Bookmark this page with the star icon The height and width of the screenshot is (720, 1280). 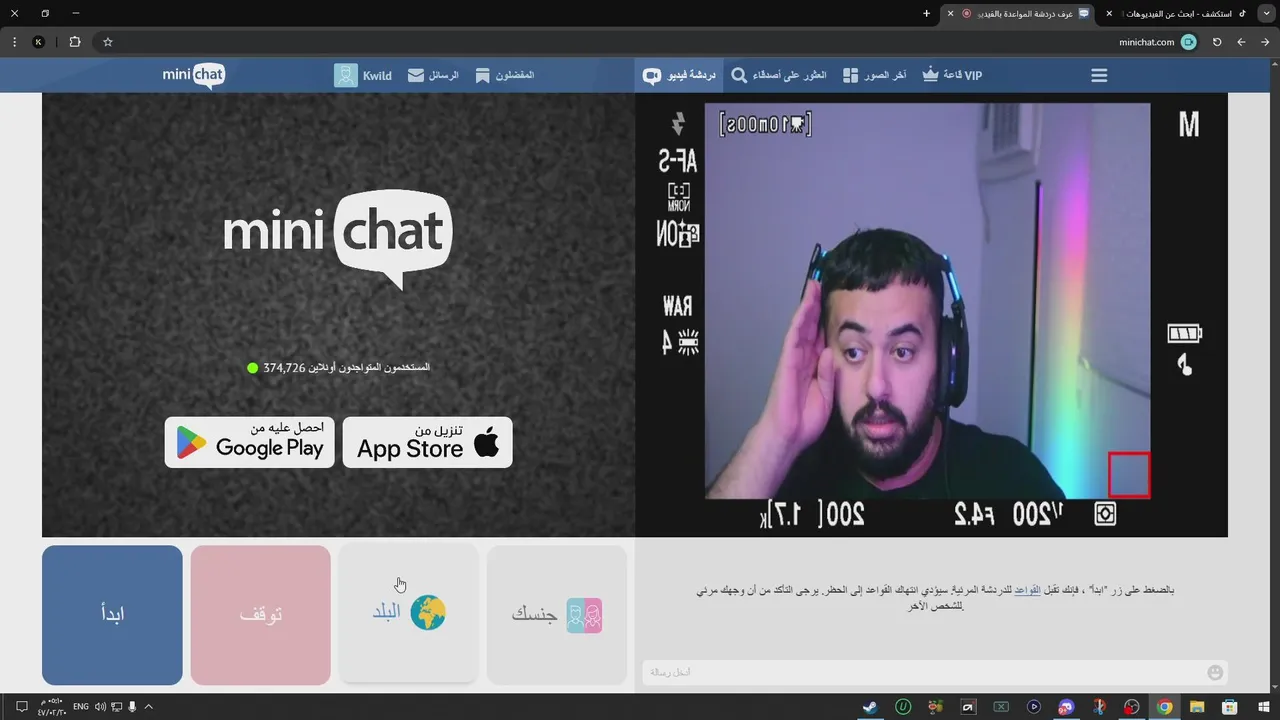point(108,42)
